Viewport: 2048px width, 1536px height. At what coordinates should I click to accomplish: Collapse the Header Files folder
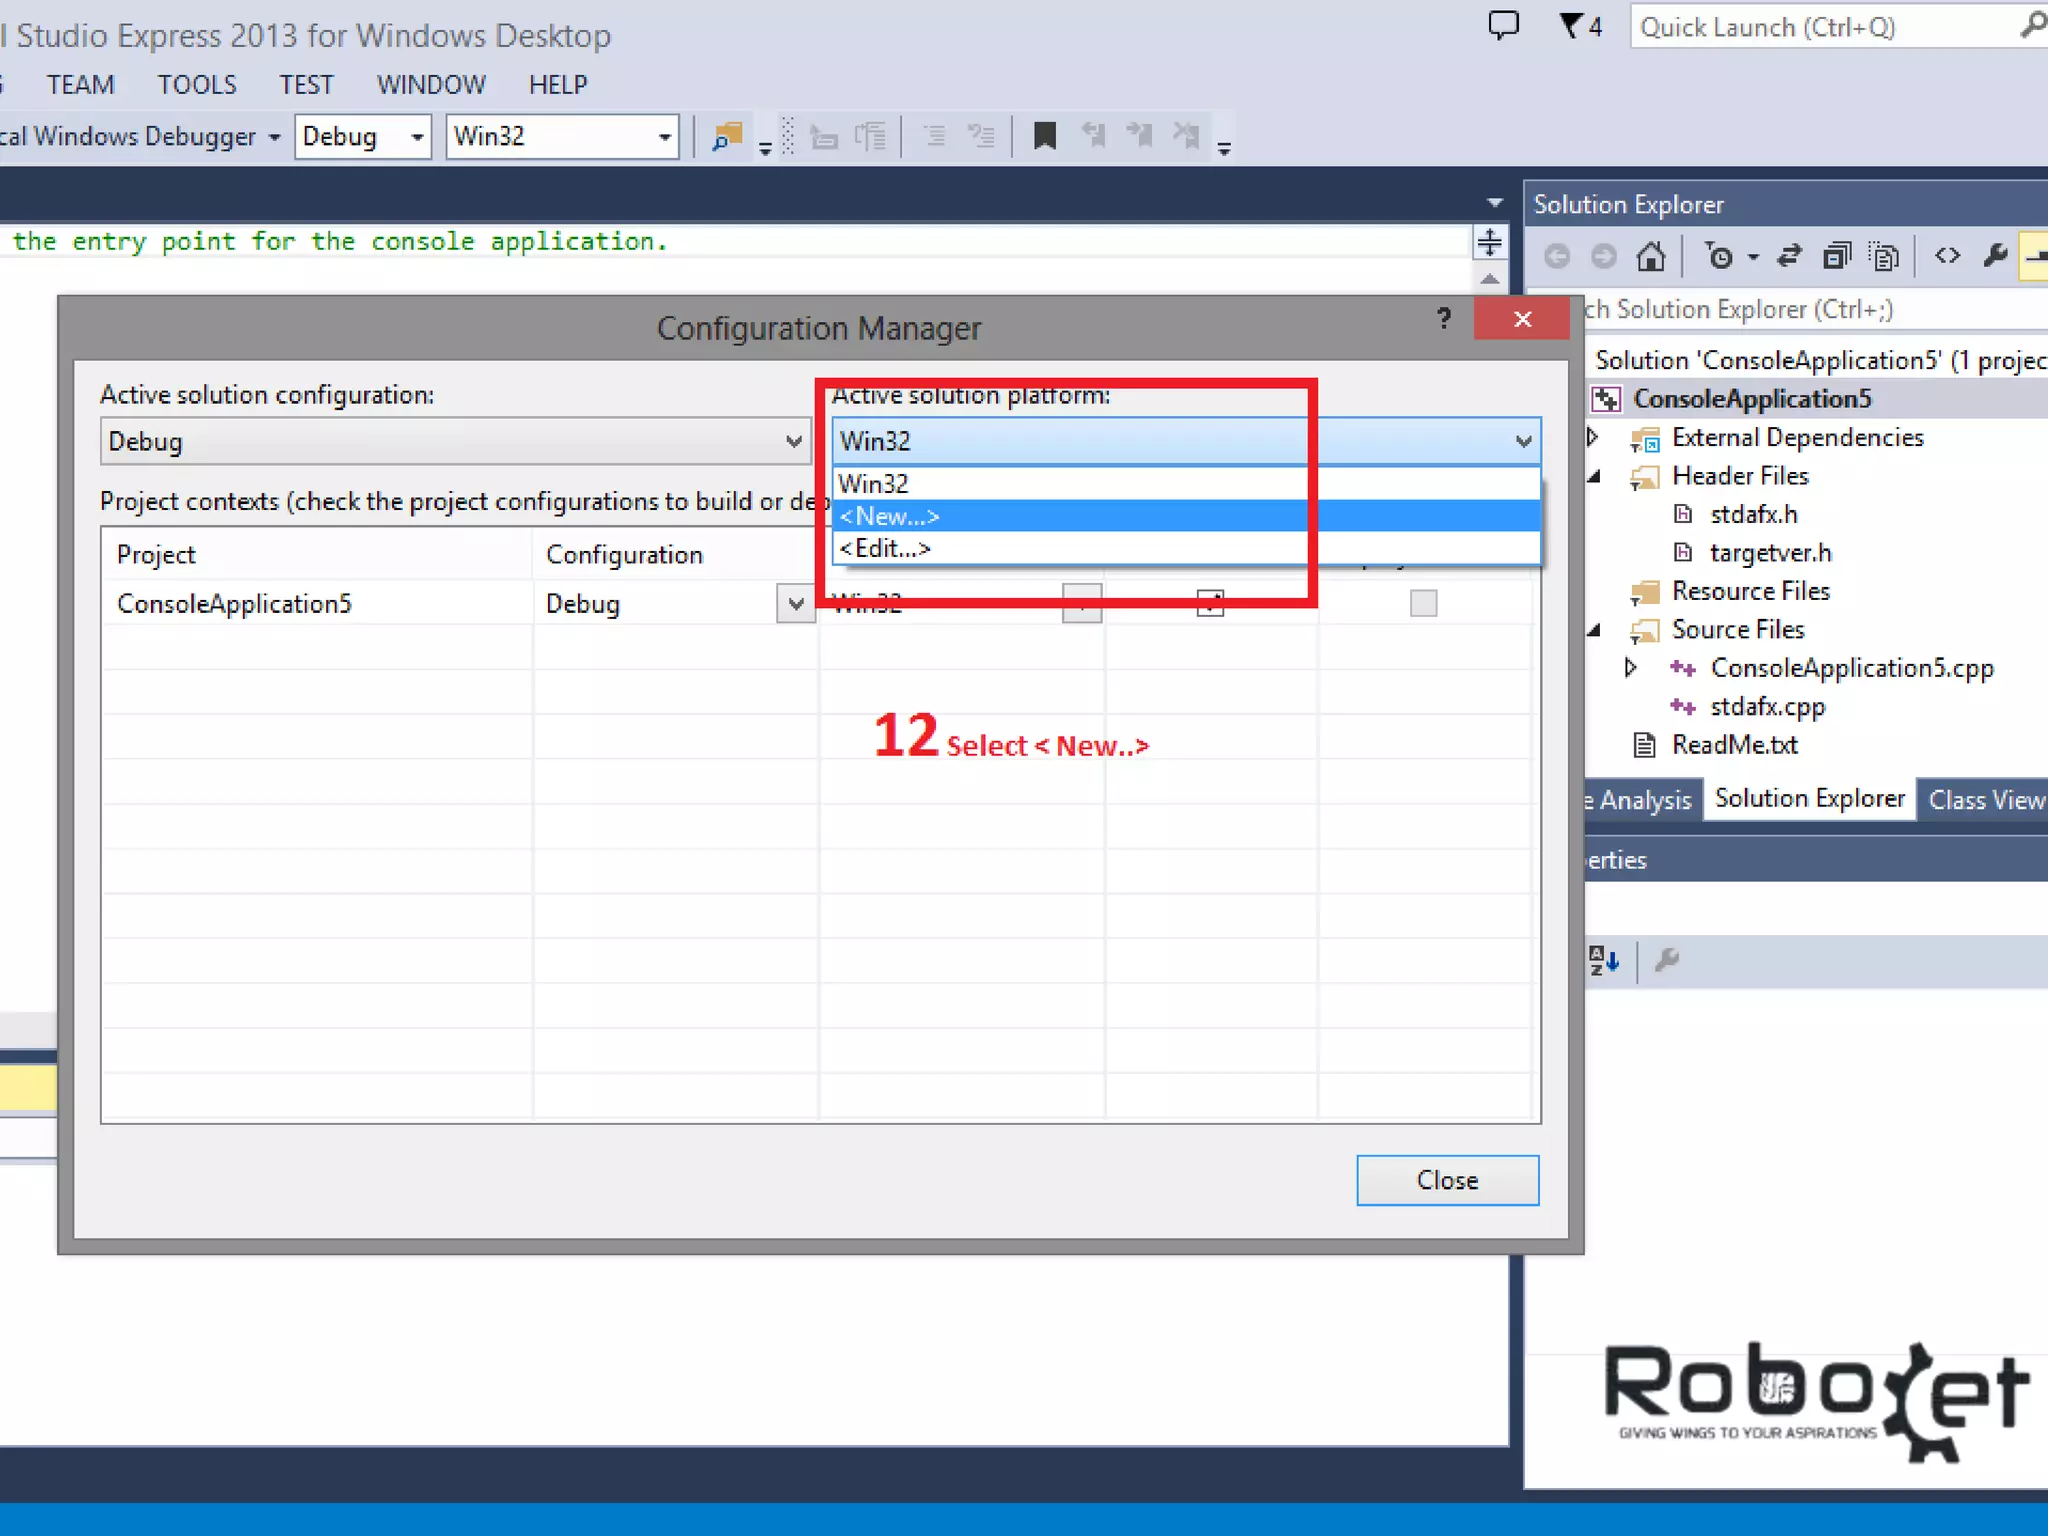[x=1595, y=476]
